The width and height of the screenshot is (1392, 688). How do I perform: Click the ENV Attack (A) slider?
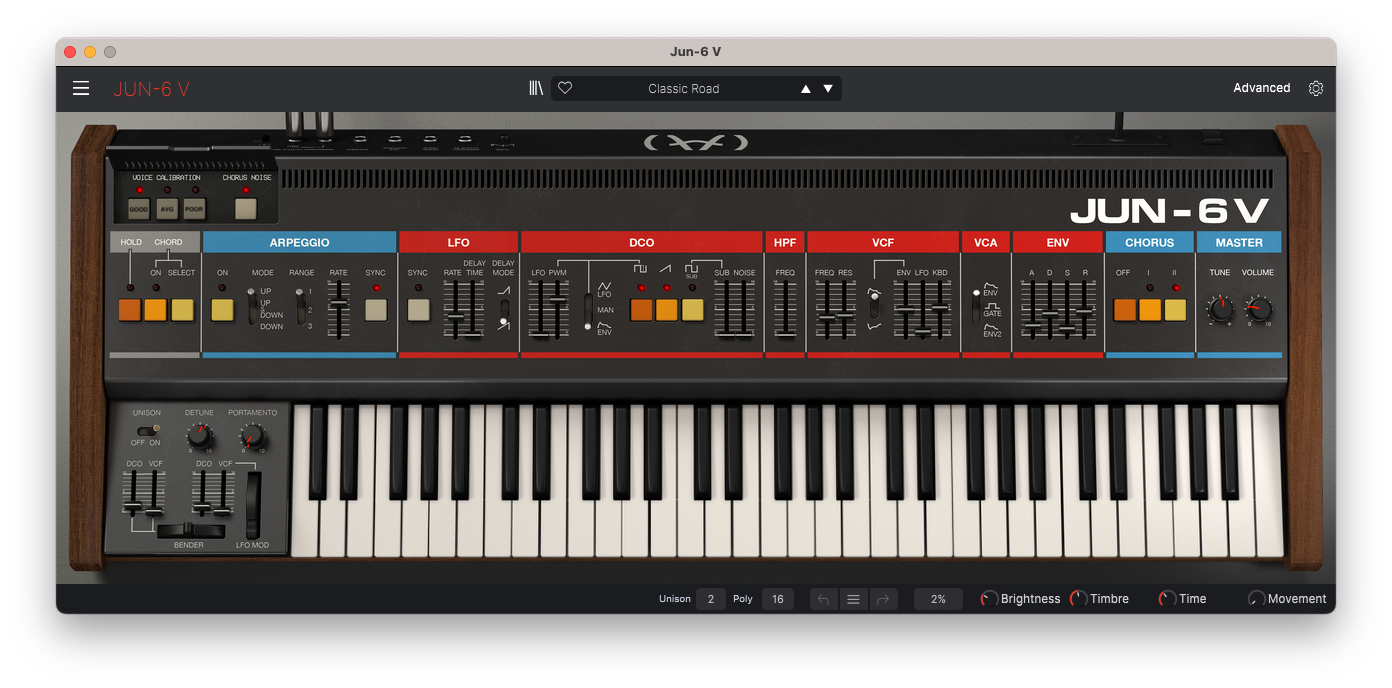click(x=1031, y=309)
